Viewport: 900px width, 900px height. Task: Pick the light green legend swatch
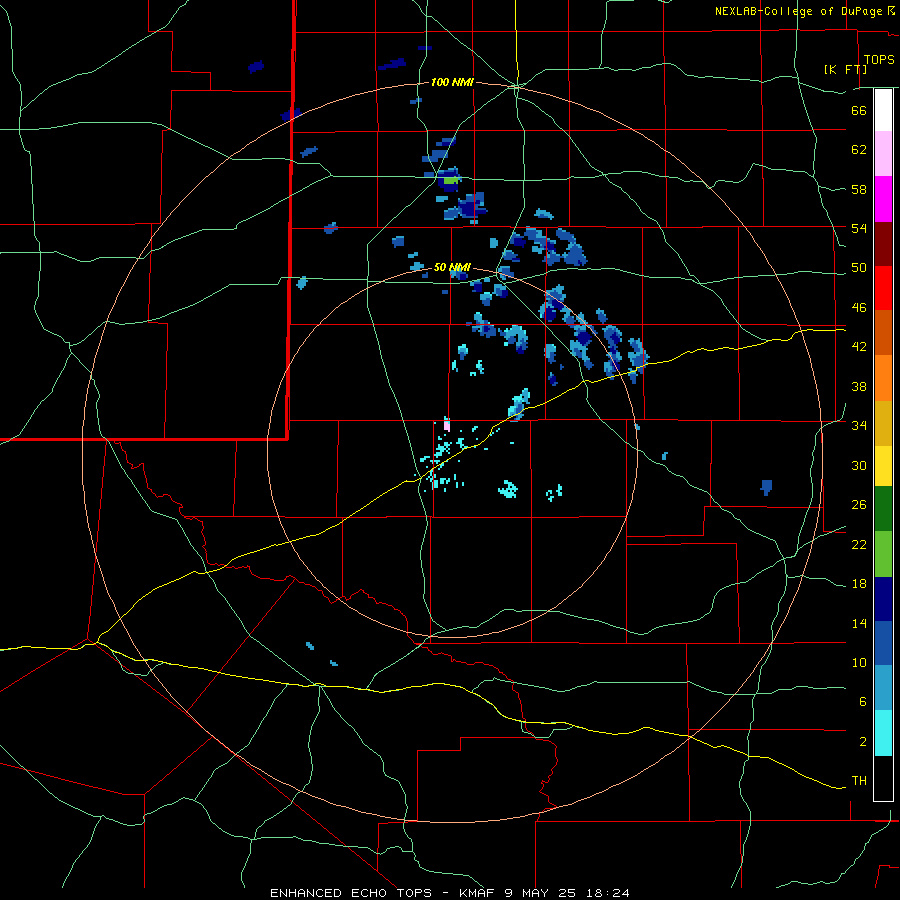tap(883, 554)
